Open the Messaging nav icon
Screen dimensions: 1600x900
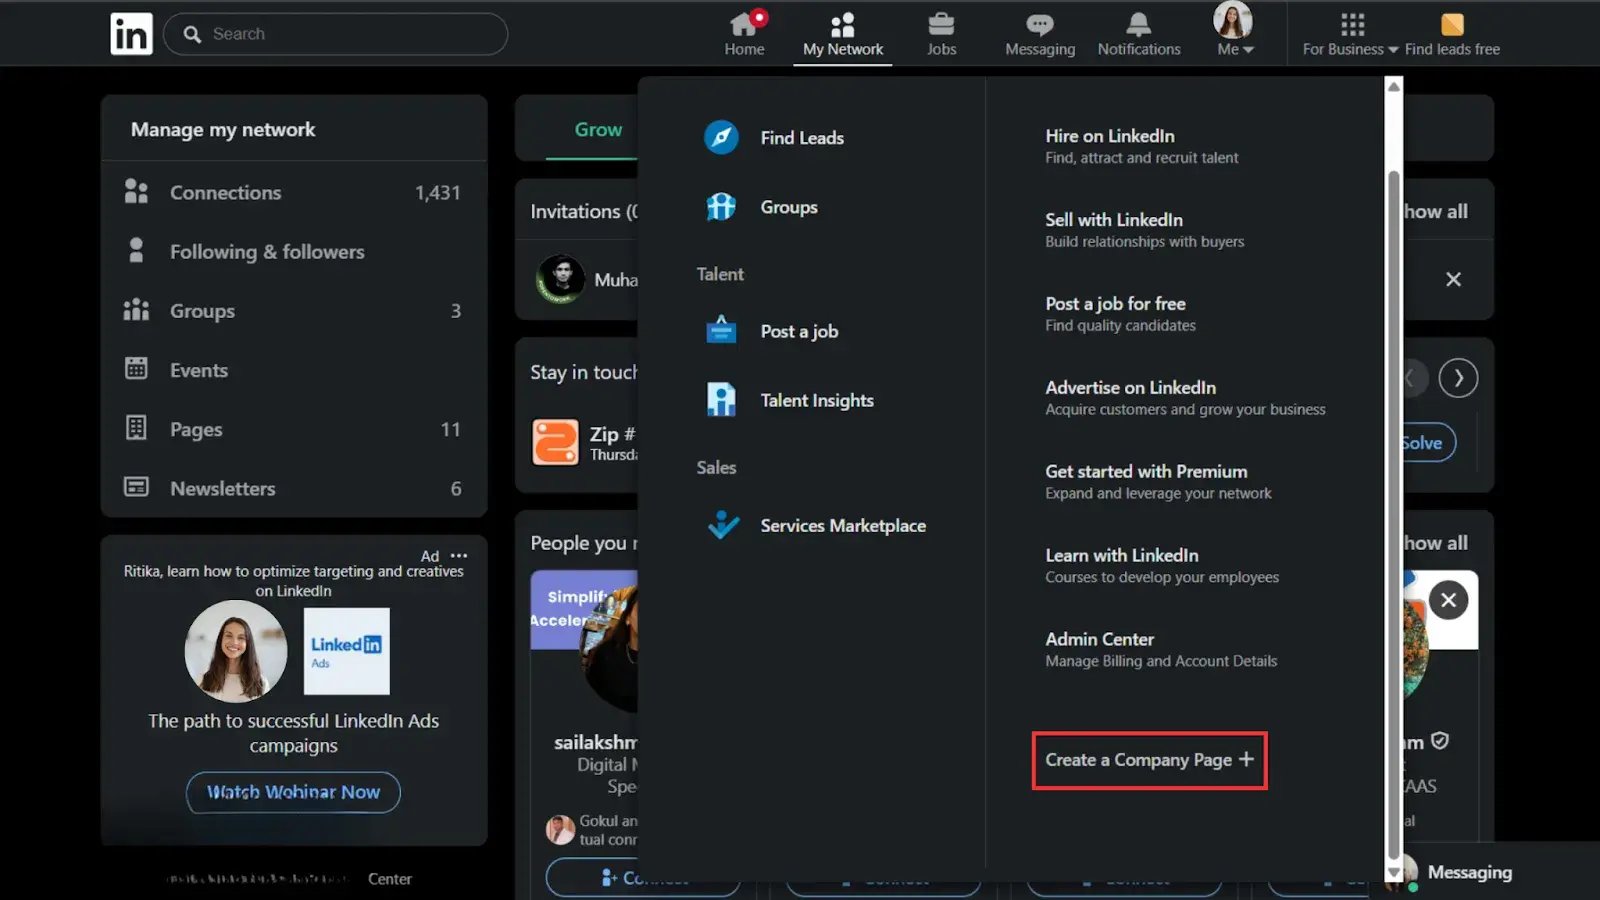1039,25
